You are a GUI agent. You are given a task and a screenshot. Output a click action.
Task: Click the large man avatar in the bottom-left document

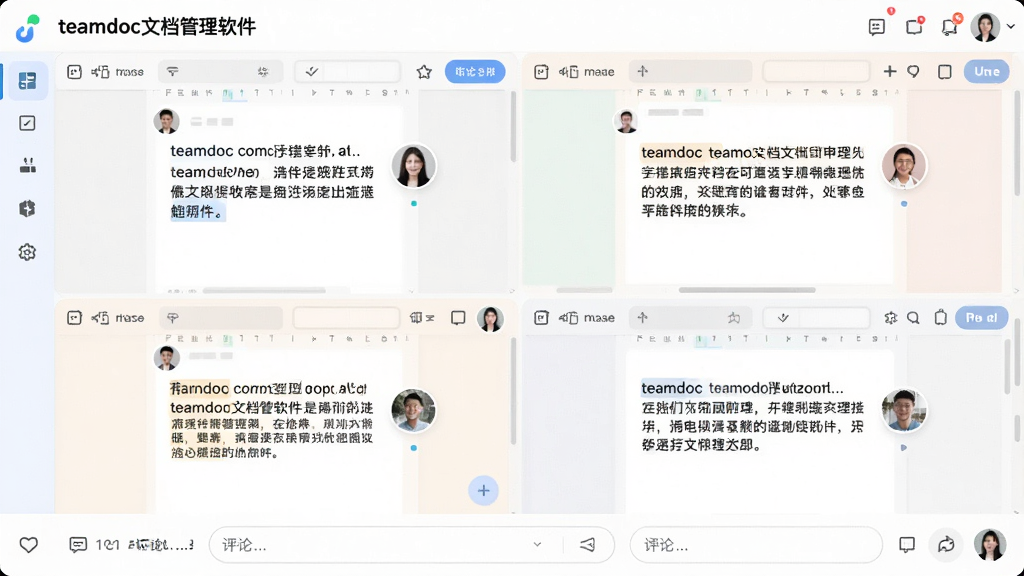click(x=413, y=410)
